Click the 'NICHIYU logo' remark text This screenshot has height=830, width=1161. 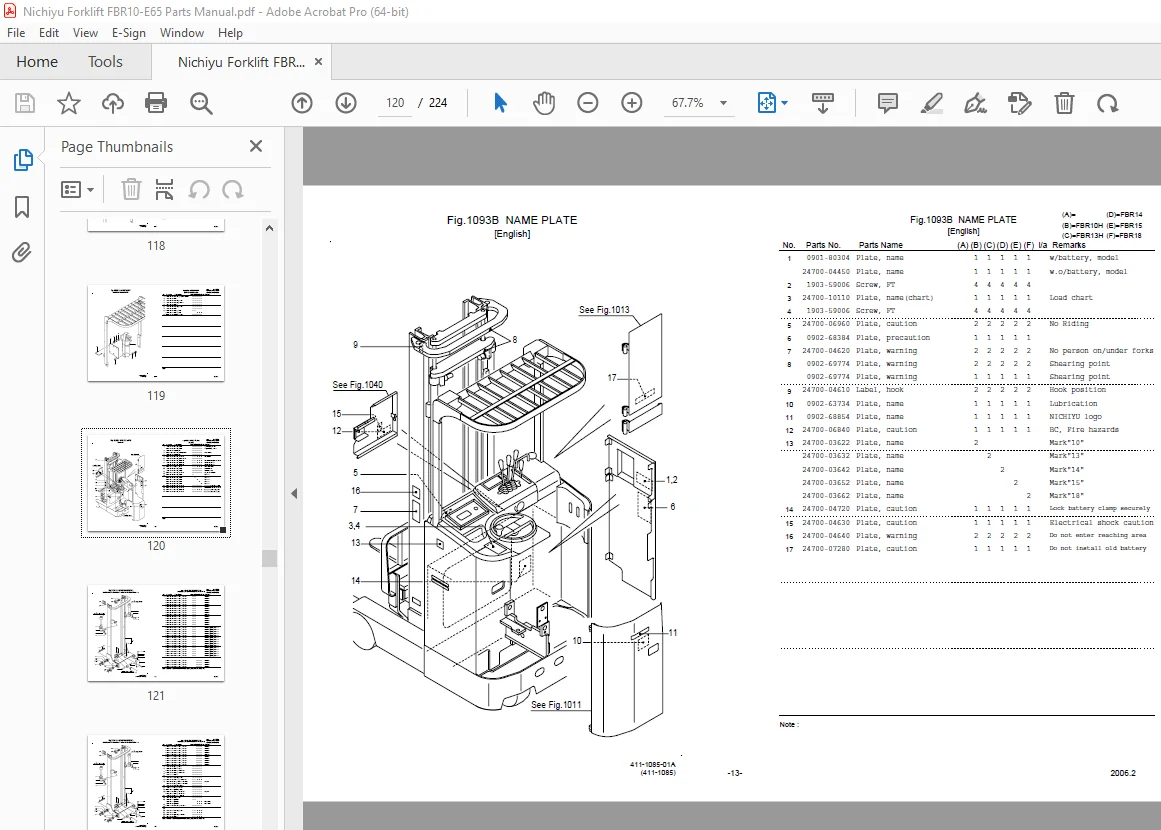(1075, 417)
